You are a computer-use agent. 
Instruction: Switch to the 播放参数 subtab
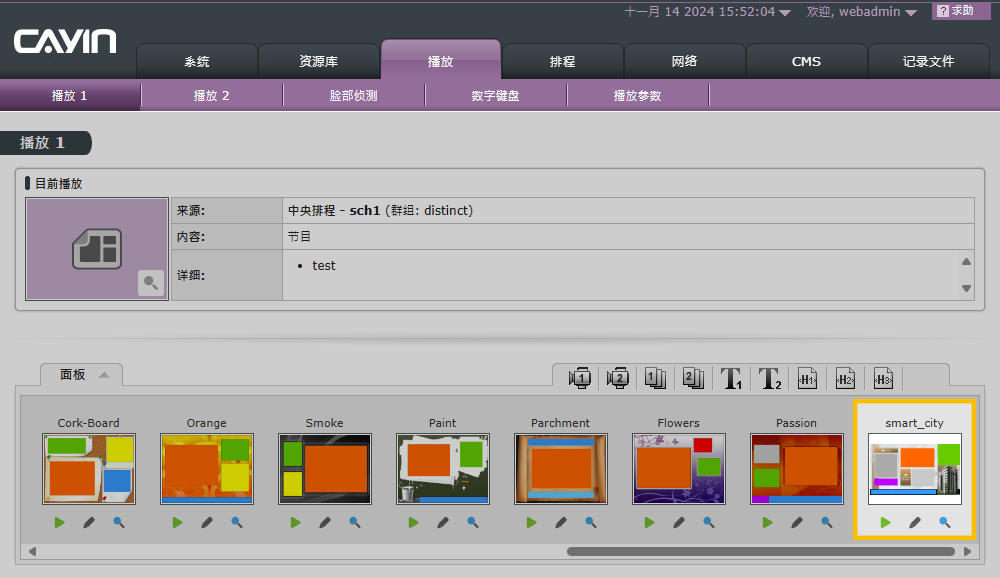pos(638,96)
